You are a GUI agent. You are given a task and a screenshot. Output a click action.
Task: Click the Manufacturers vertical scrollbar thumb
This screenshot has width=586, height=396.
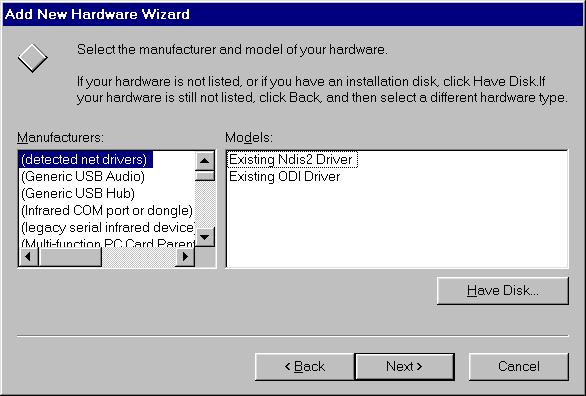point(204,176)
